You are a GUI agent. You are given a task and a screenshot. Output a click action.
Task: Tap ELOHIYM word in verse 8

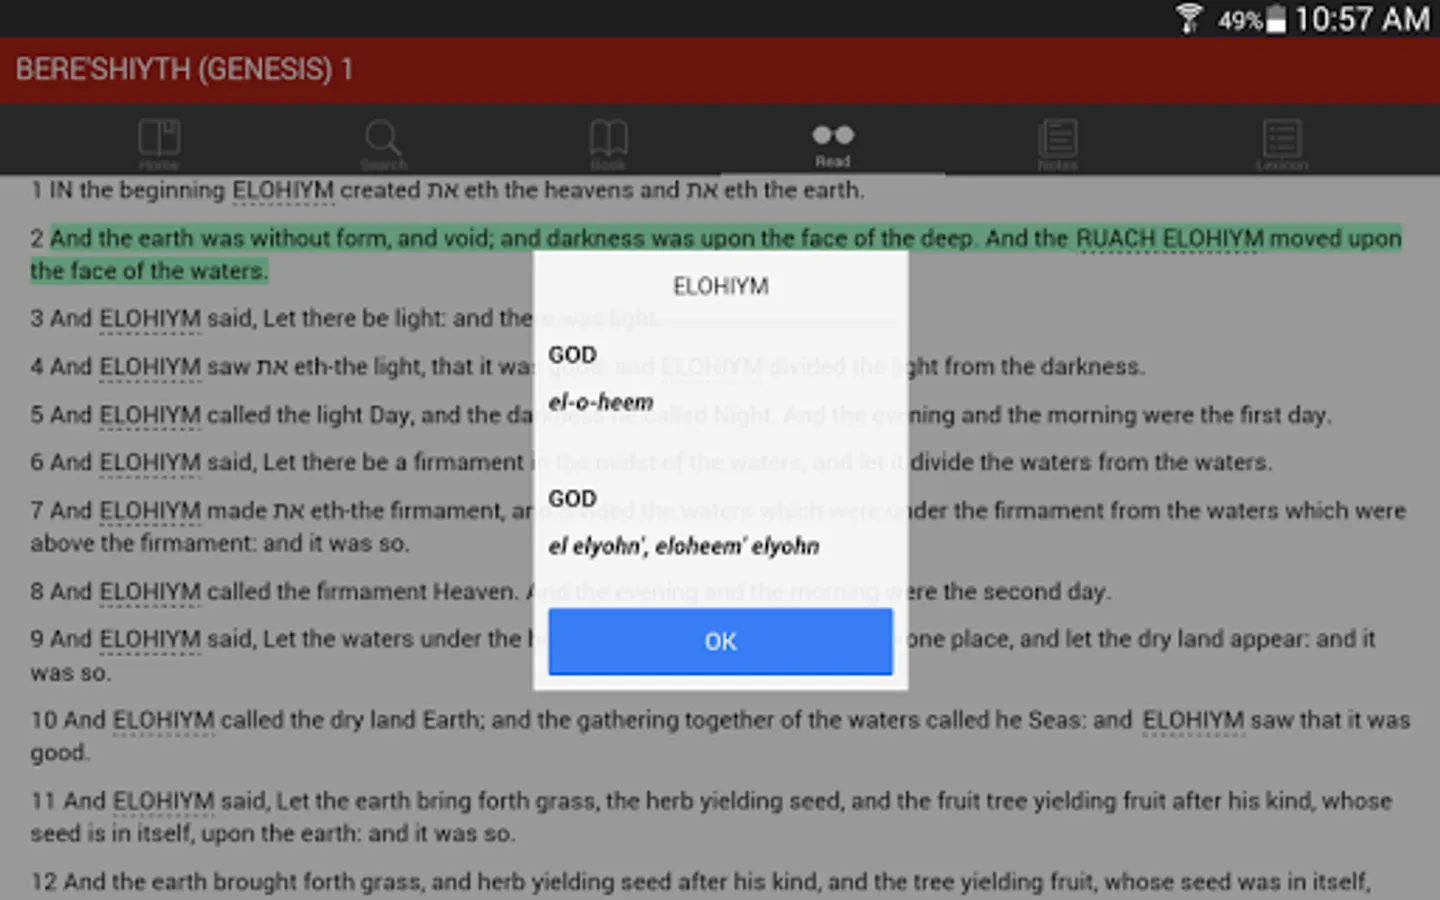150,591
